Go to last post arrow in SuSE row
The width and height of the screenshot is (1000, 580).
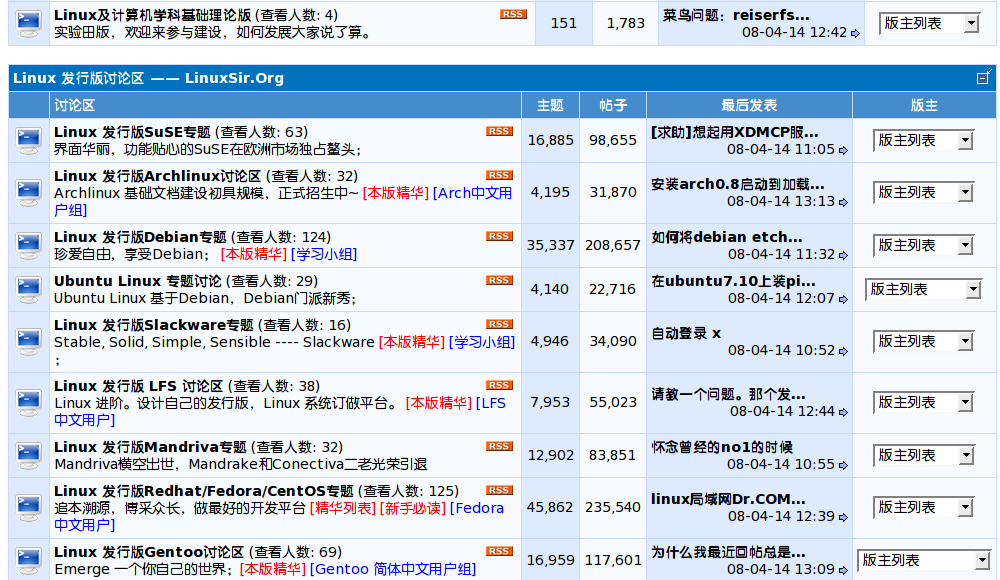[843, 151]
